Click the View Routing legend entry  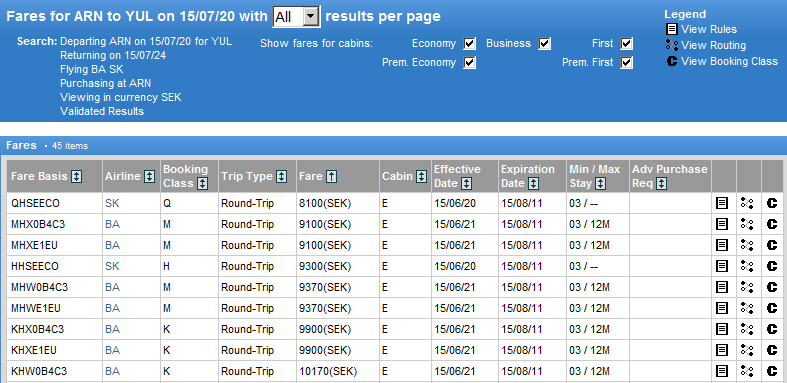pos(706,45)
